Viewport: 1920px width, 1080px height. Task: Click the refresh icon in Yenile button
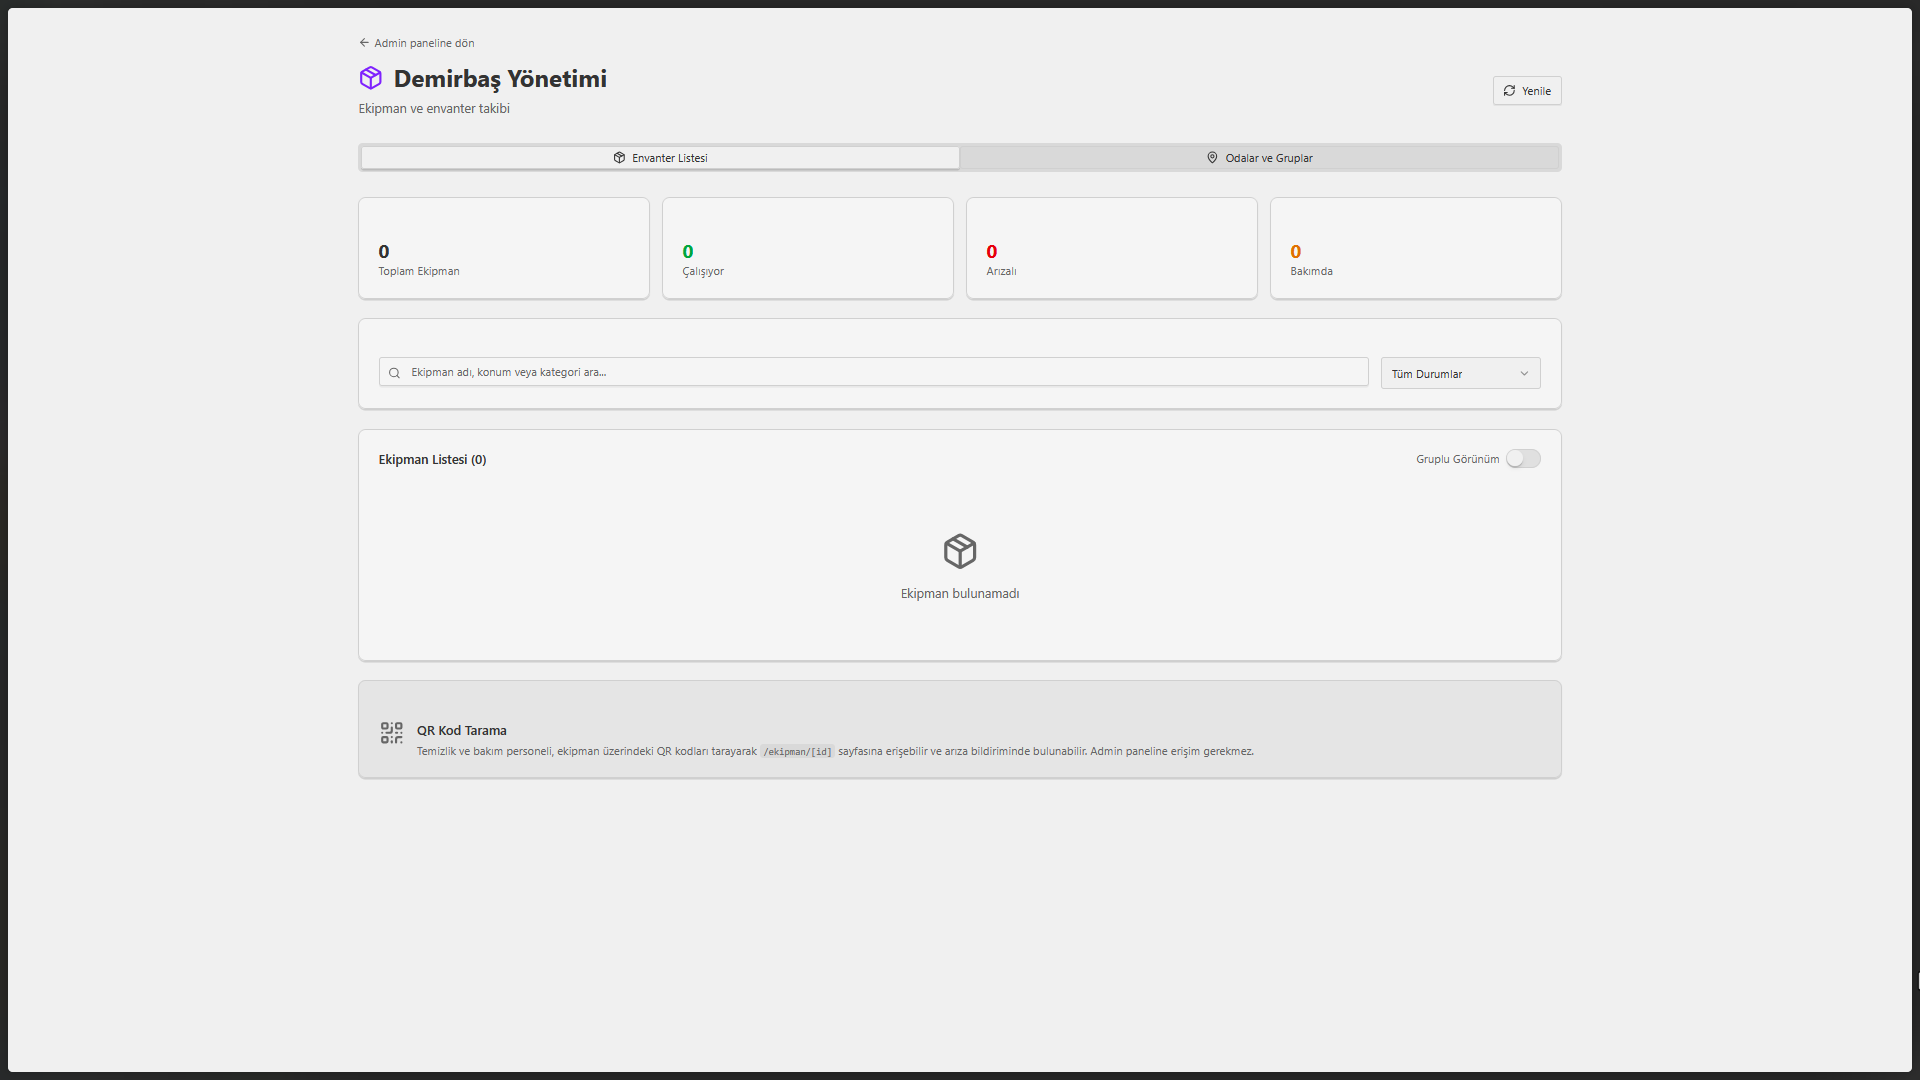pyautogui.click(x=1509, y=91)
